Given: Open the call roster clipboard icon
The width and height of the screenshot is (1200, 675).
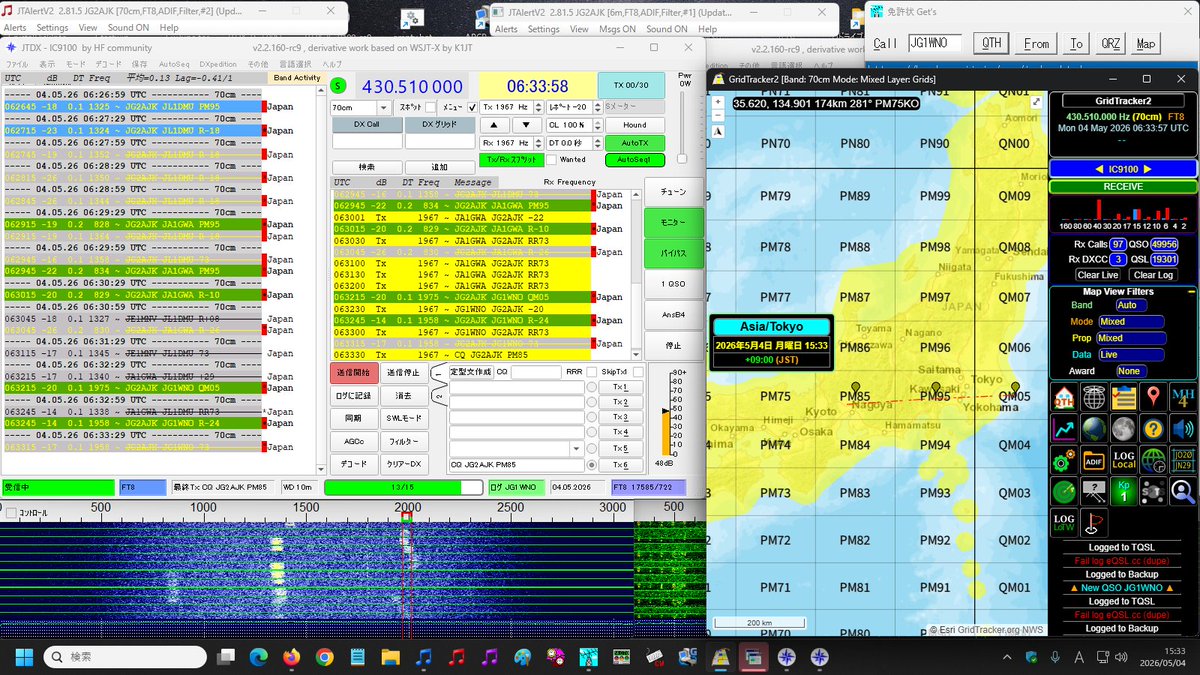Looking at the screenshot, I should pos(1124,397).
